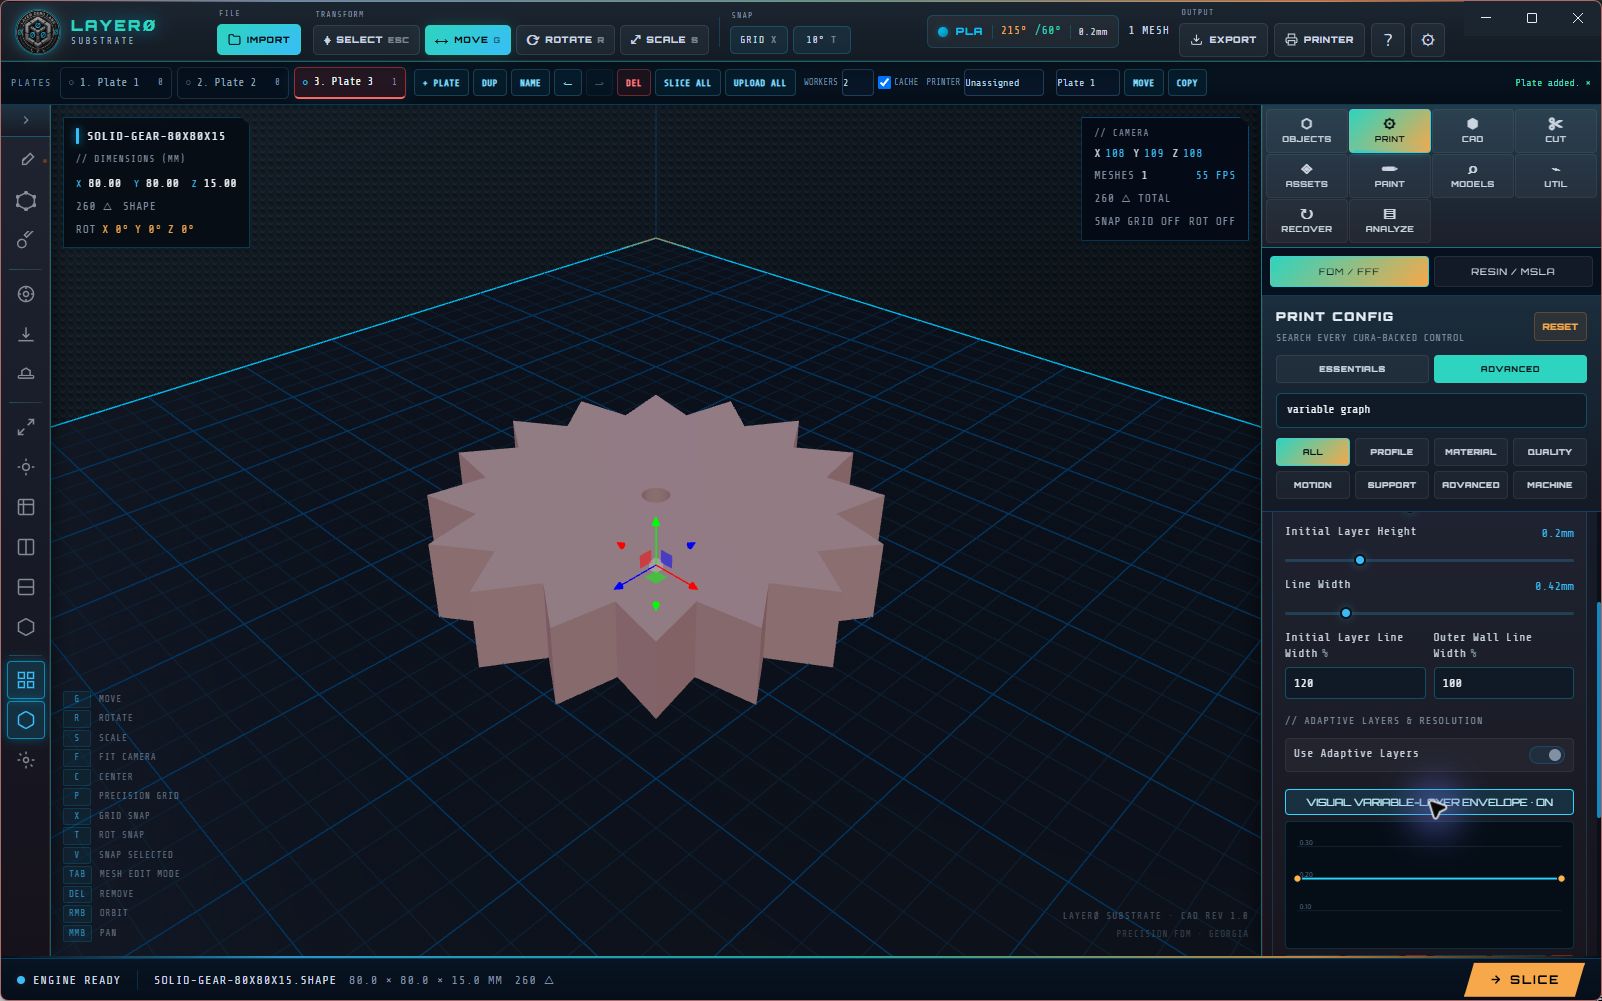Select the Essentials tab
The width and height of the screenshot is (1602, 1001).
1352,369
